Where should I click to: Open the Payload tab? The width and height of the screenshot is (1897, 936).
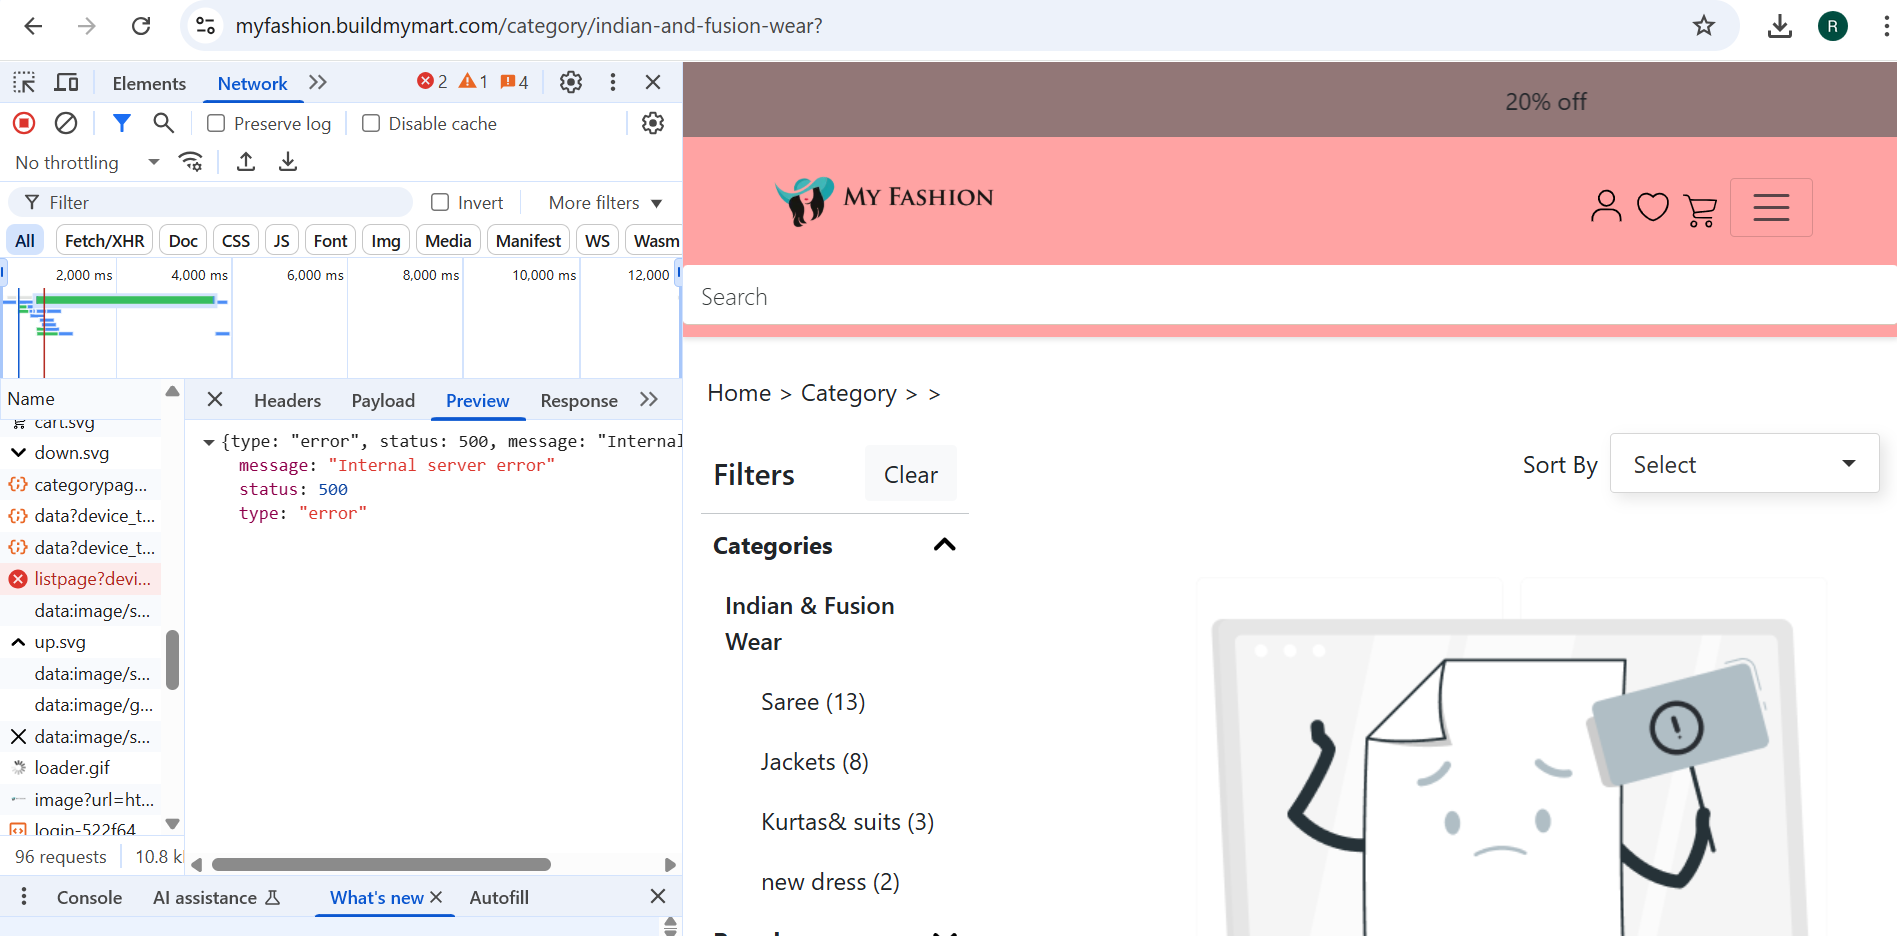[x=383, y=400]
